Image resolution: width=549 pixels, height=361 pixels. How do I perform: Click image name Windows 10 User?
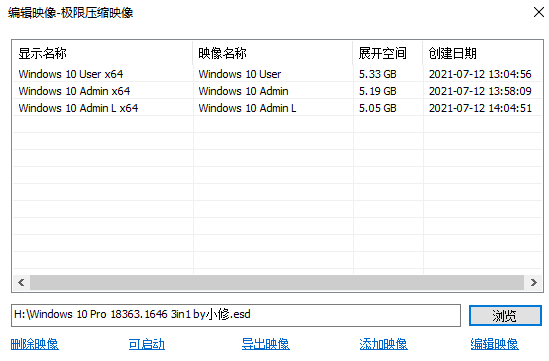tap(240, 74)
